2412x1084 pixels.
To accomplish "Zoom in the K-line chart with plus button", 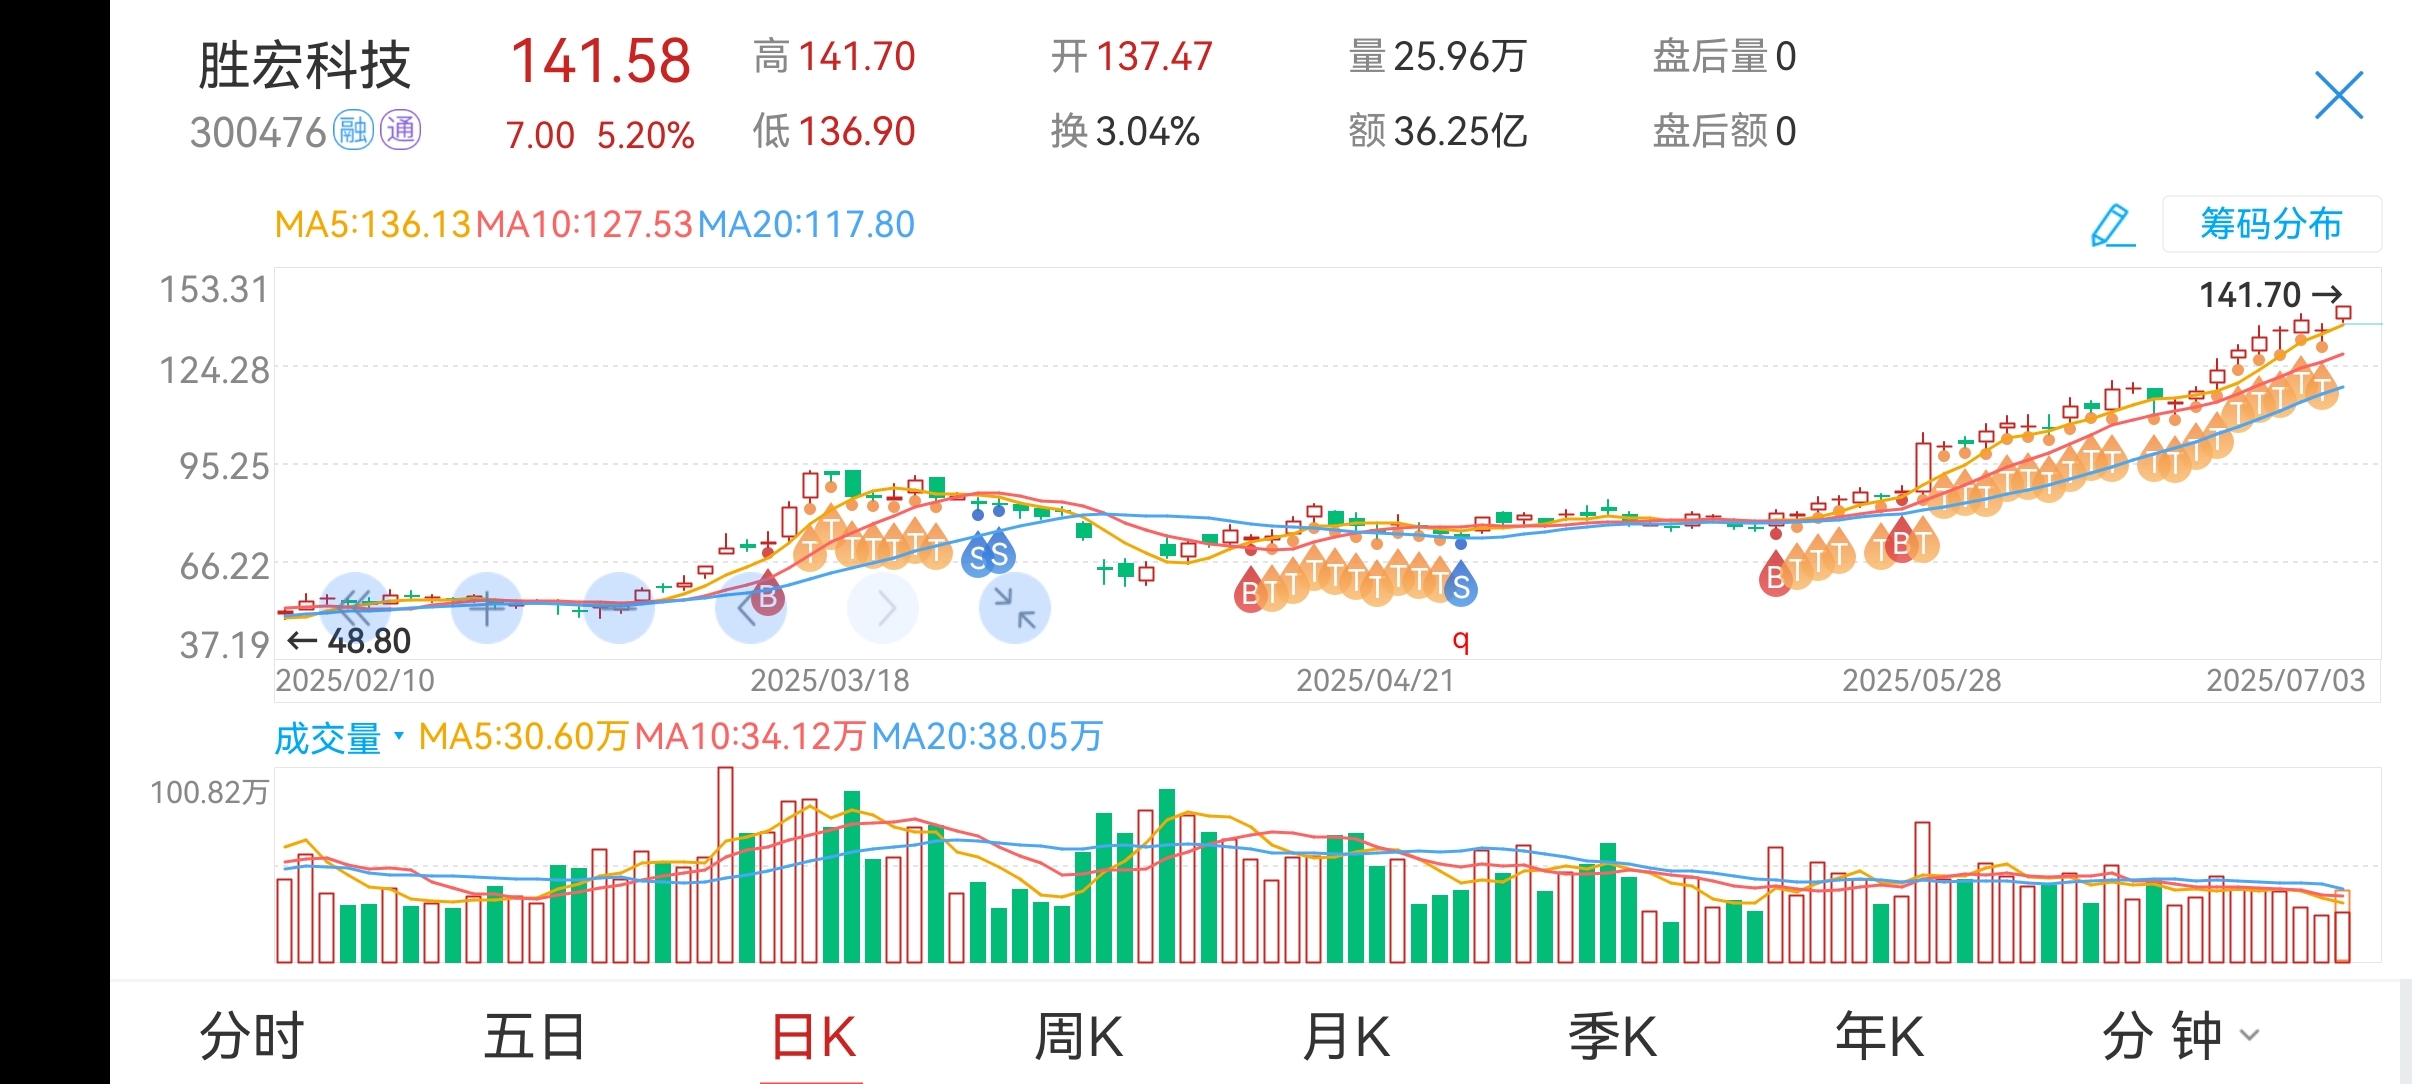I will coord(487,607).
